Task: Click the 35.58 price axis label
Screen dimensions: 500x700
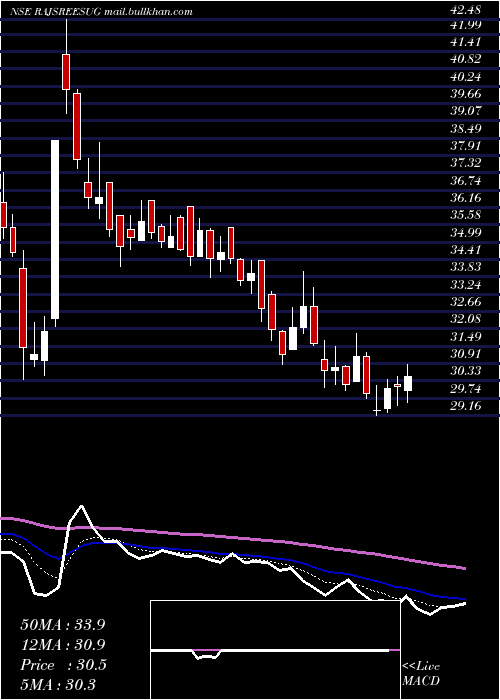Action: (x=465, y=215)
